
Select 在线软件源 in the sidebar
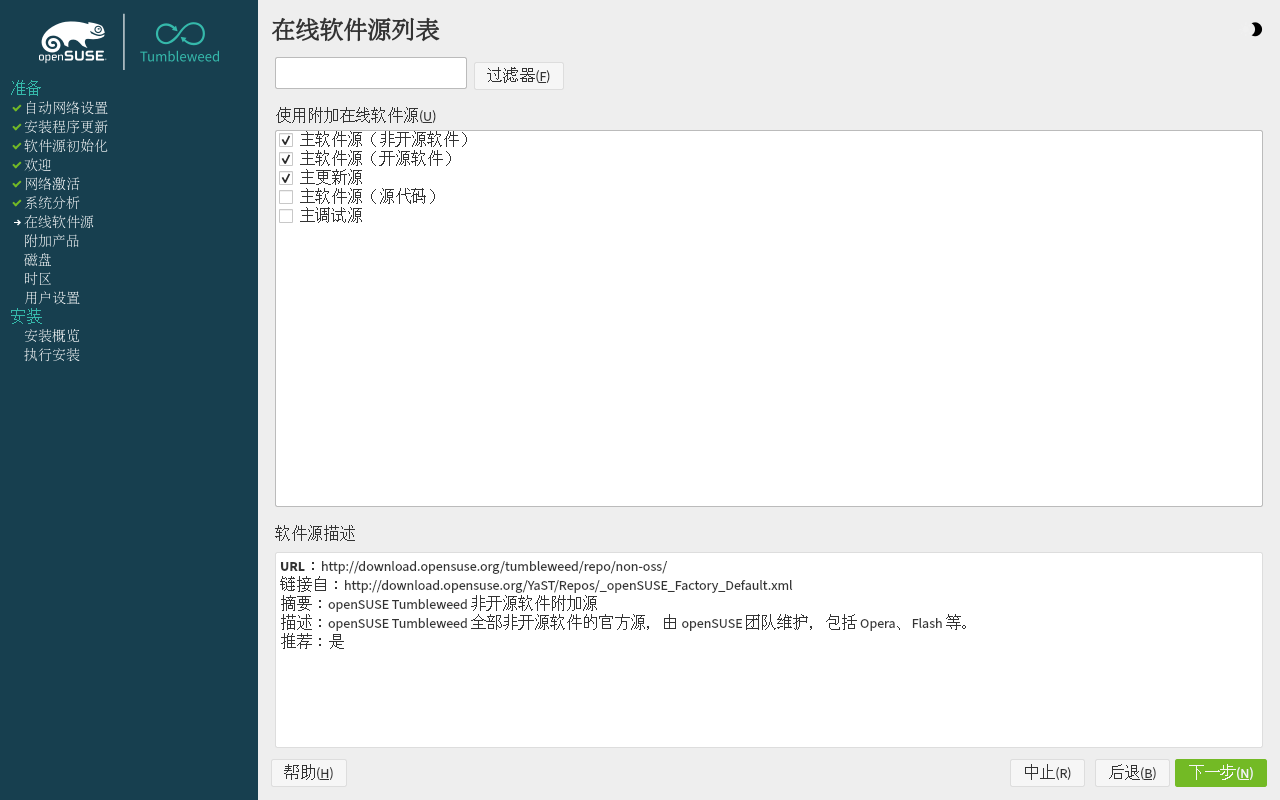click(x=59, y=221)
